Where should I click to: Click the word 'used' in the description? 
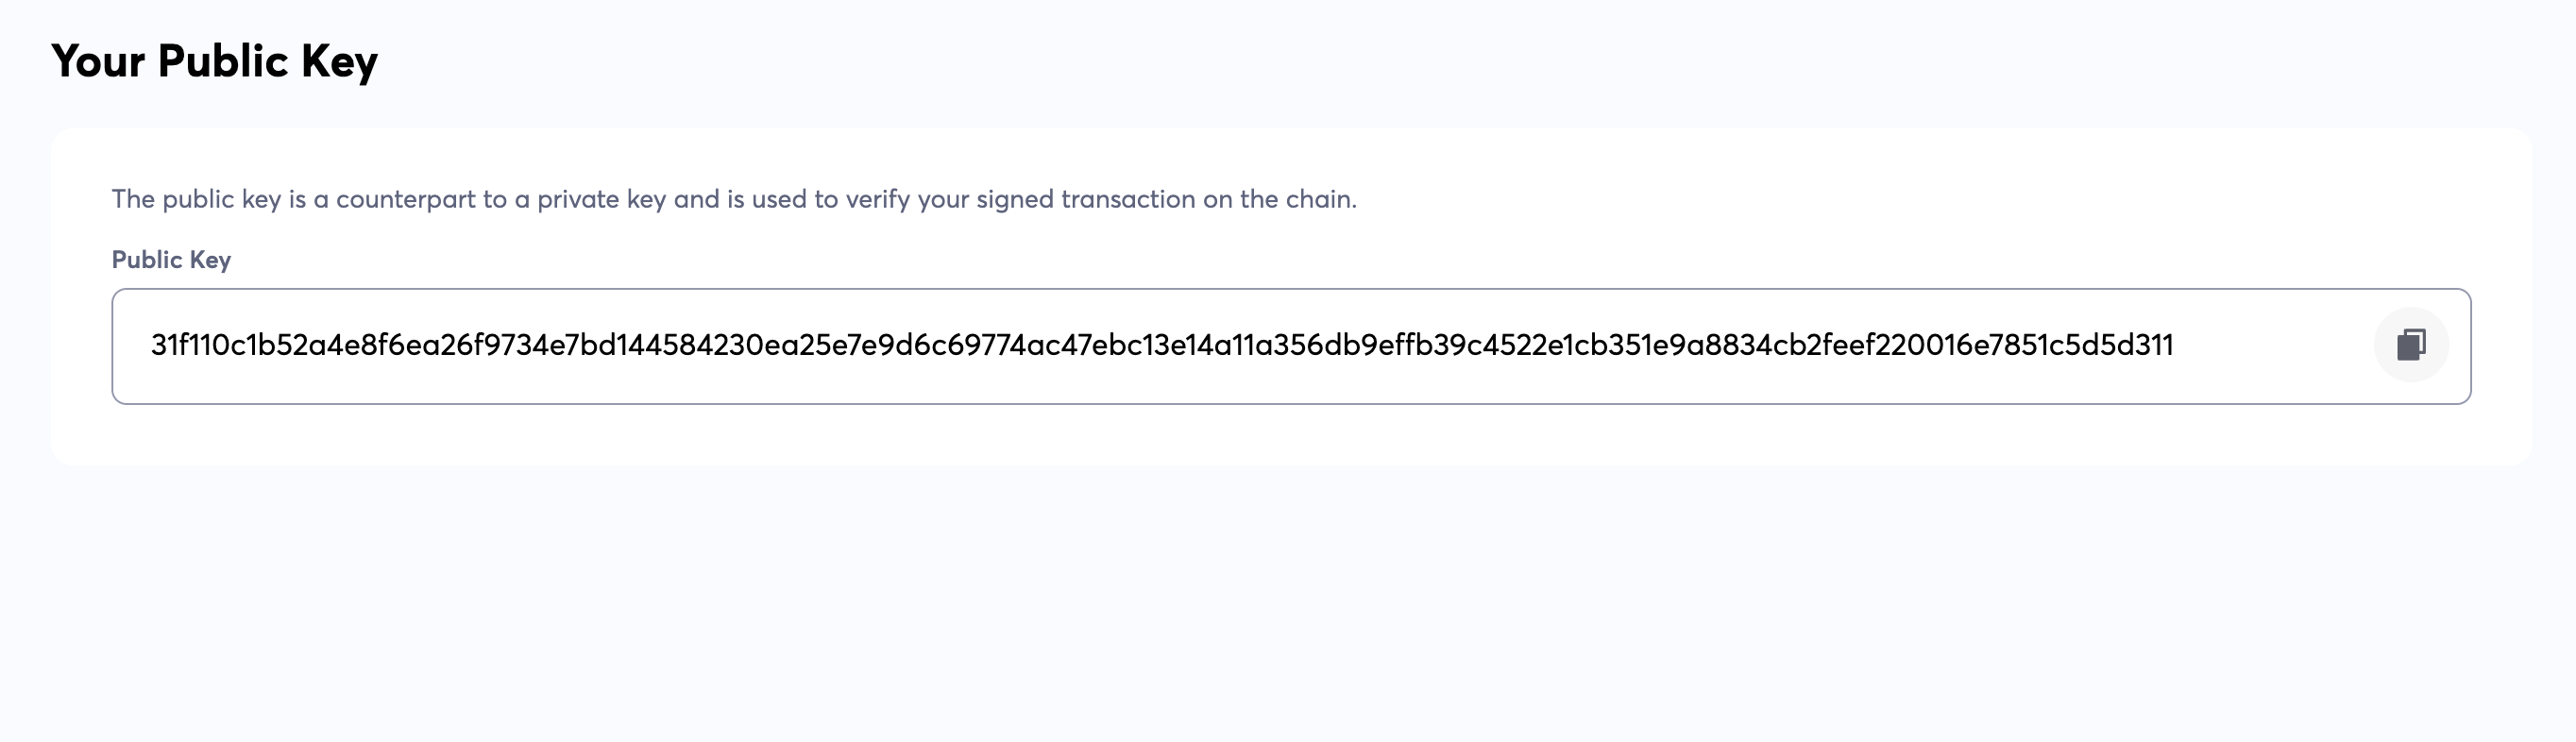coord(780,199)
